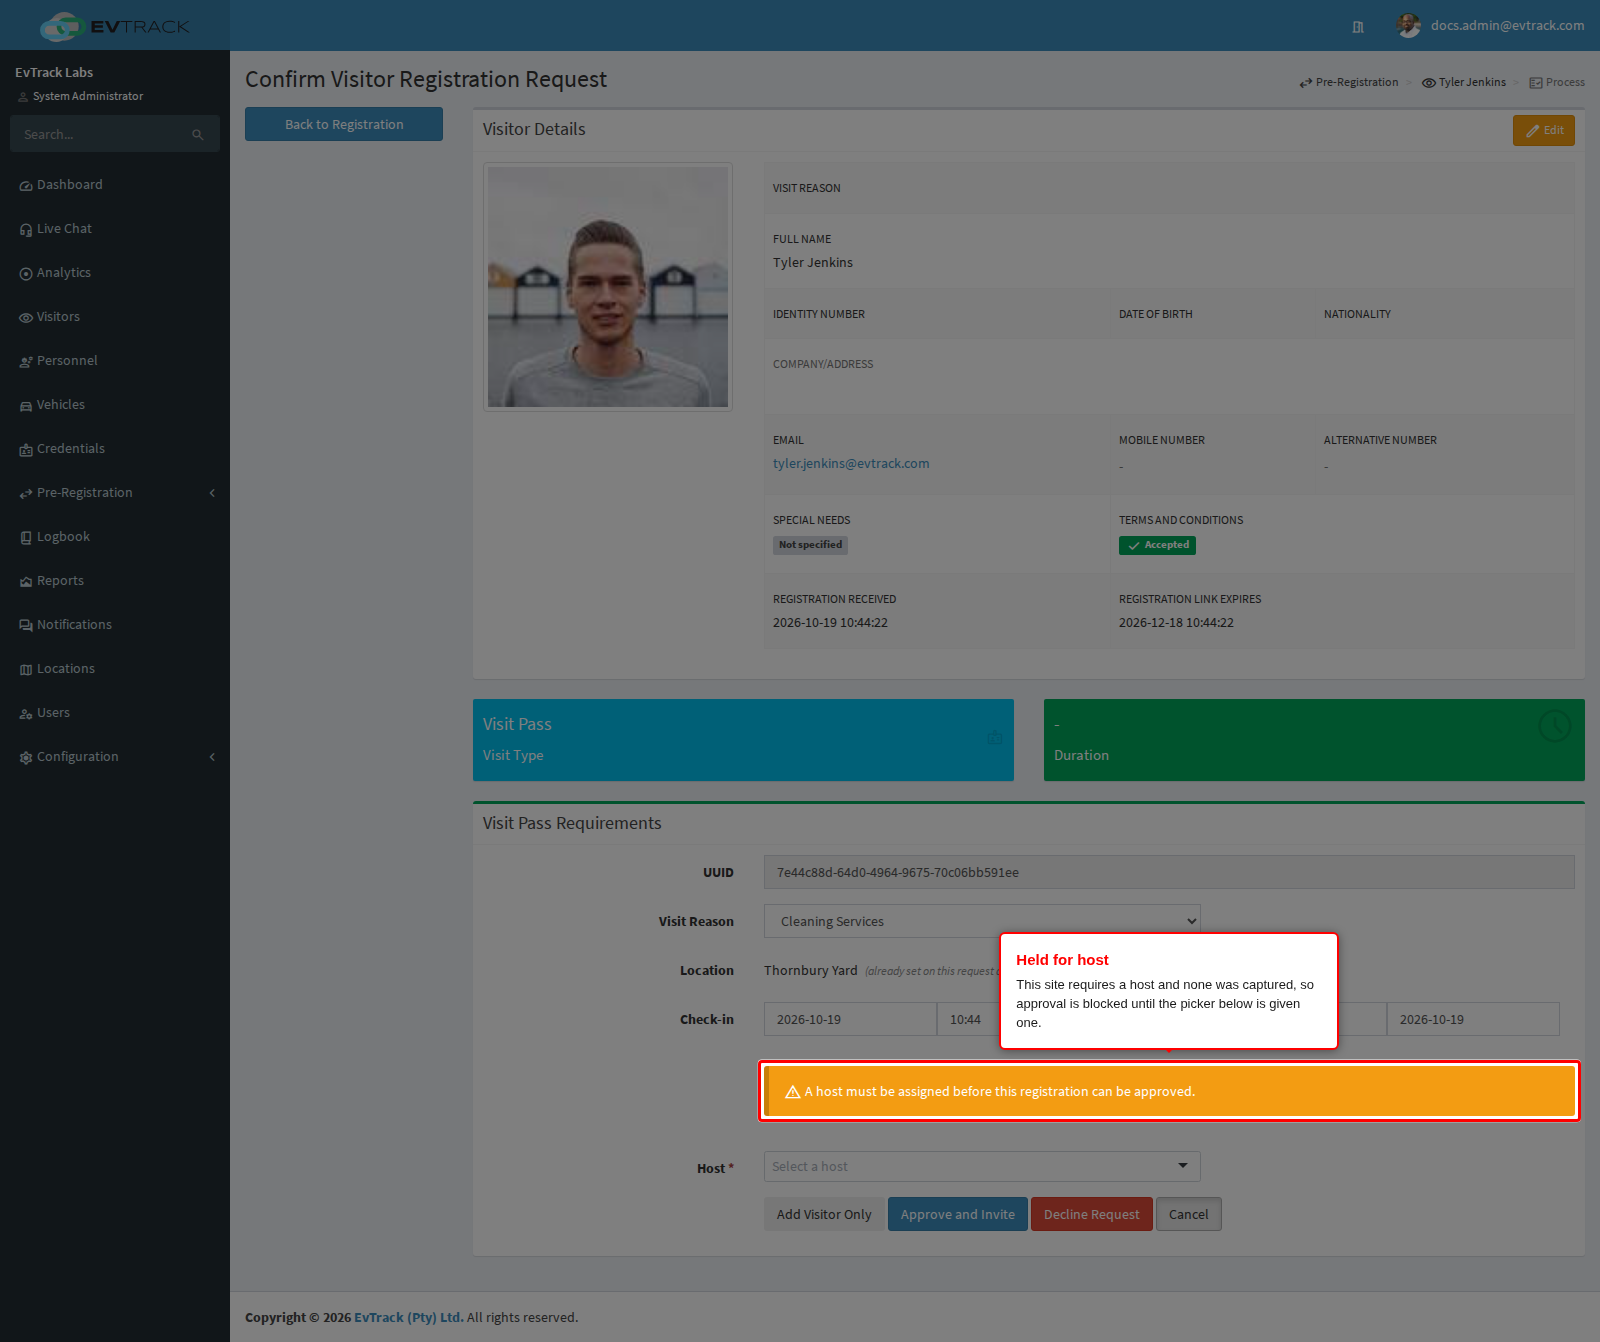
Task: Click the clock icon on Duration card
Action: (1555, 726)
